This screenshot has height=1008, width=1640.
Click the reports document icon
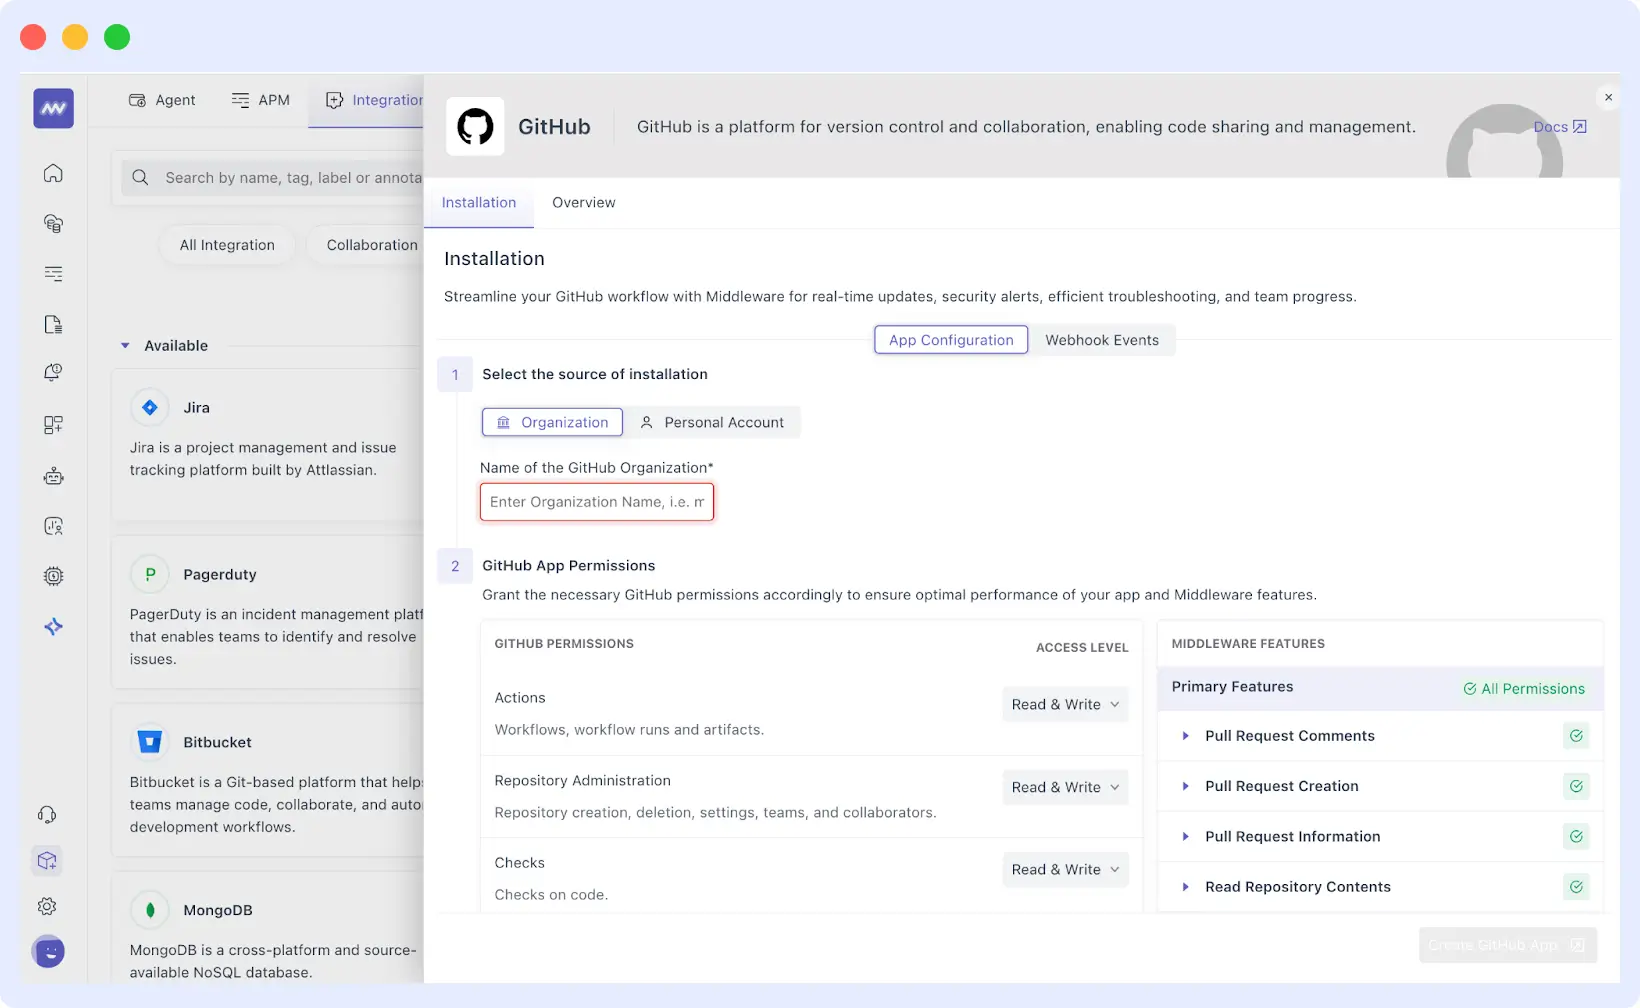[52, 324]
